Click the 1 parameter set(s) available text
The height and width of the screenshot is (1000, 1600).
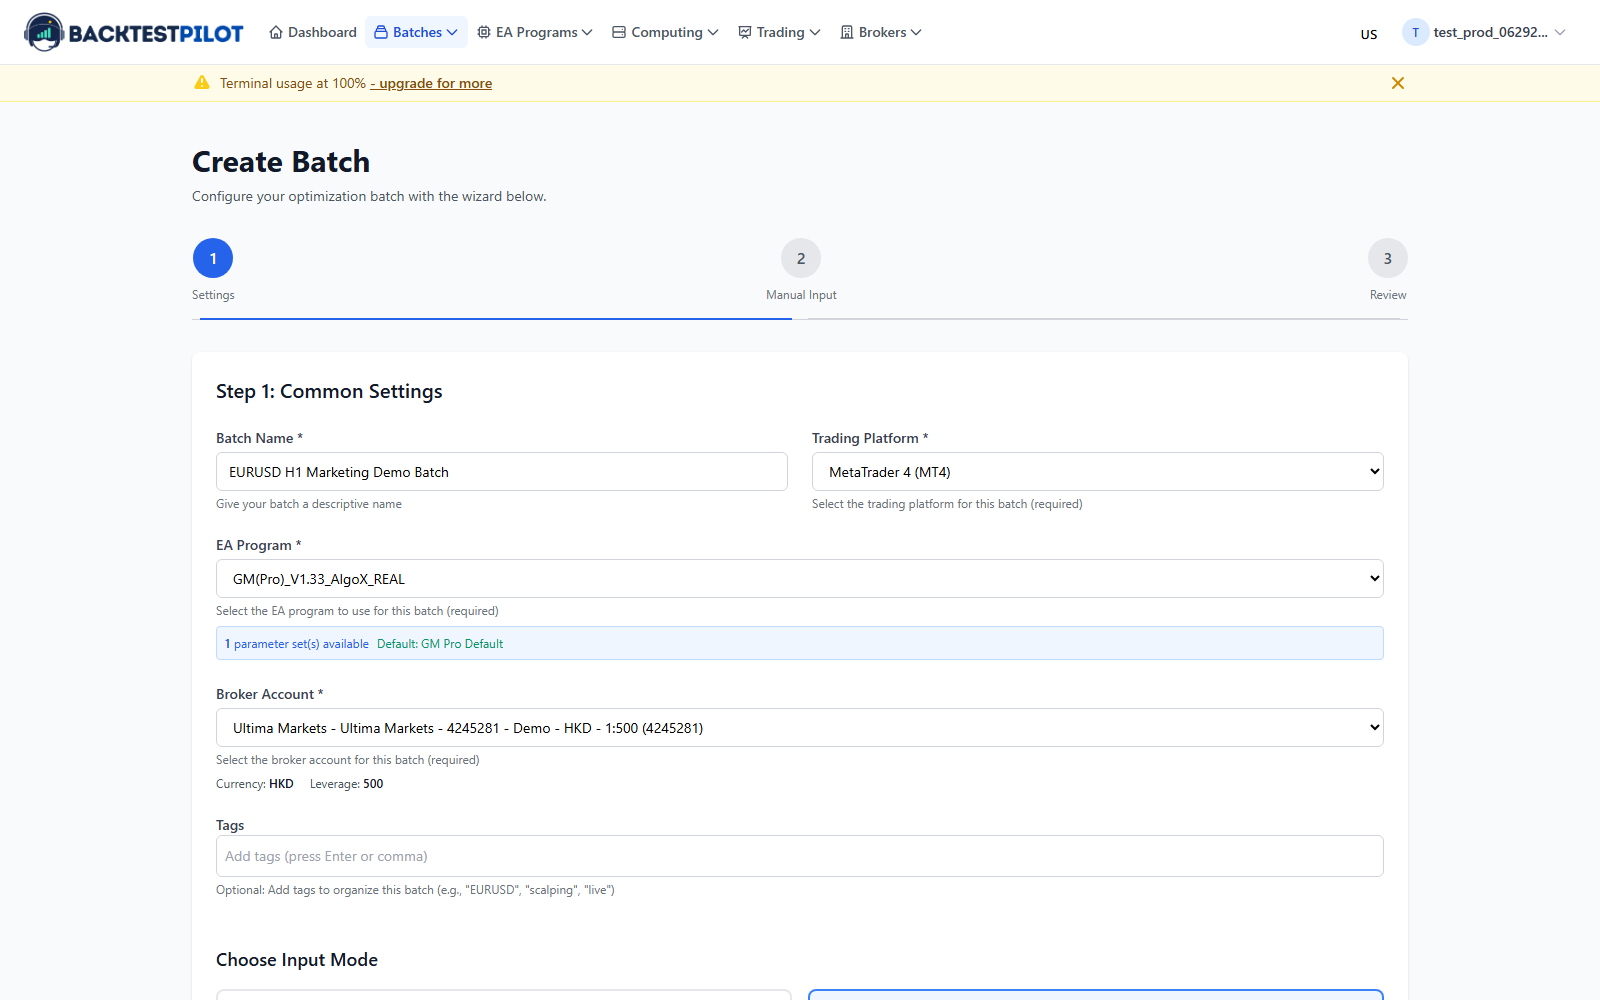click(x=297, y=644)
